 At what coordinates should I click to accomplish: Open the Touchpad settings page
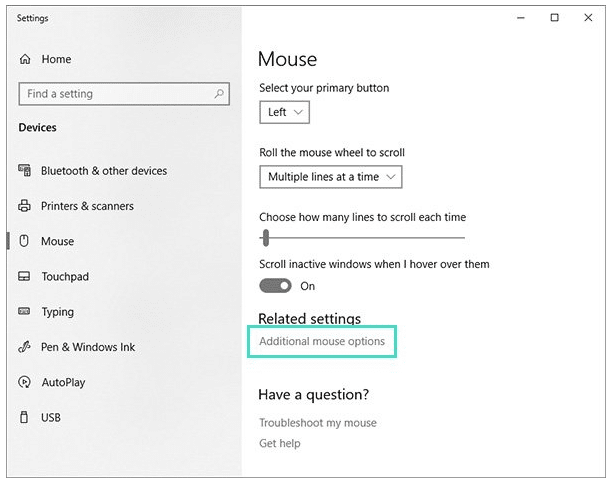point(65,277)
